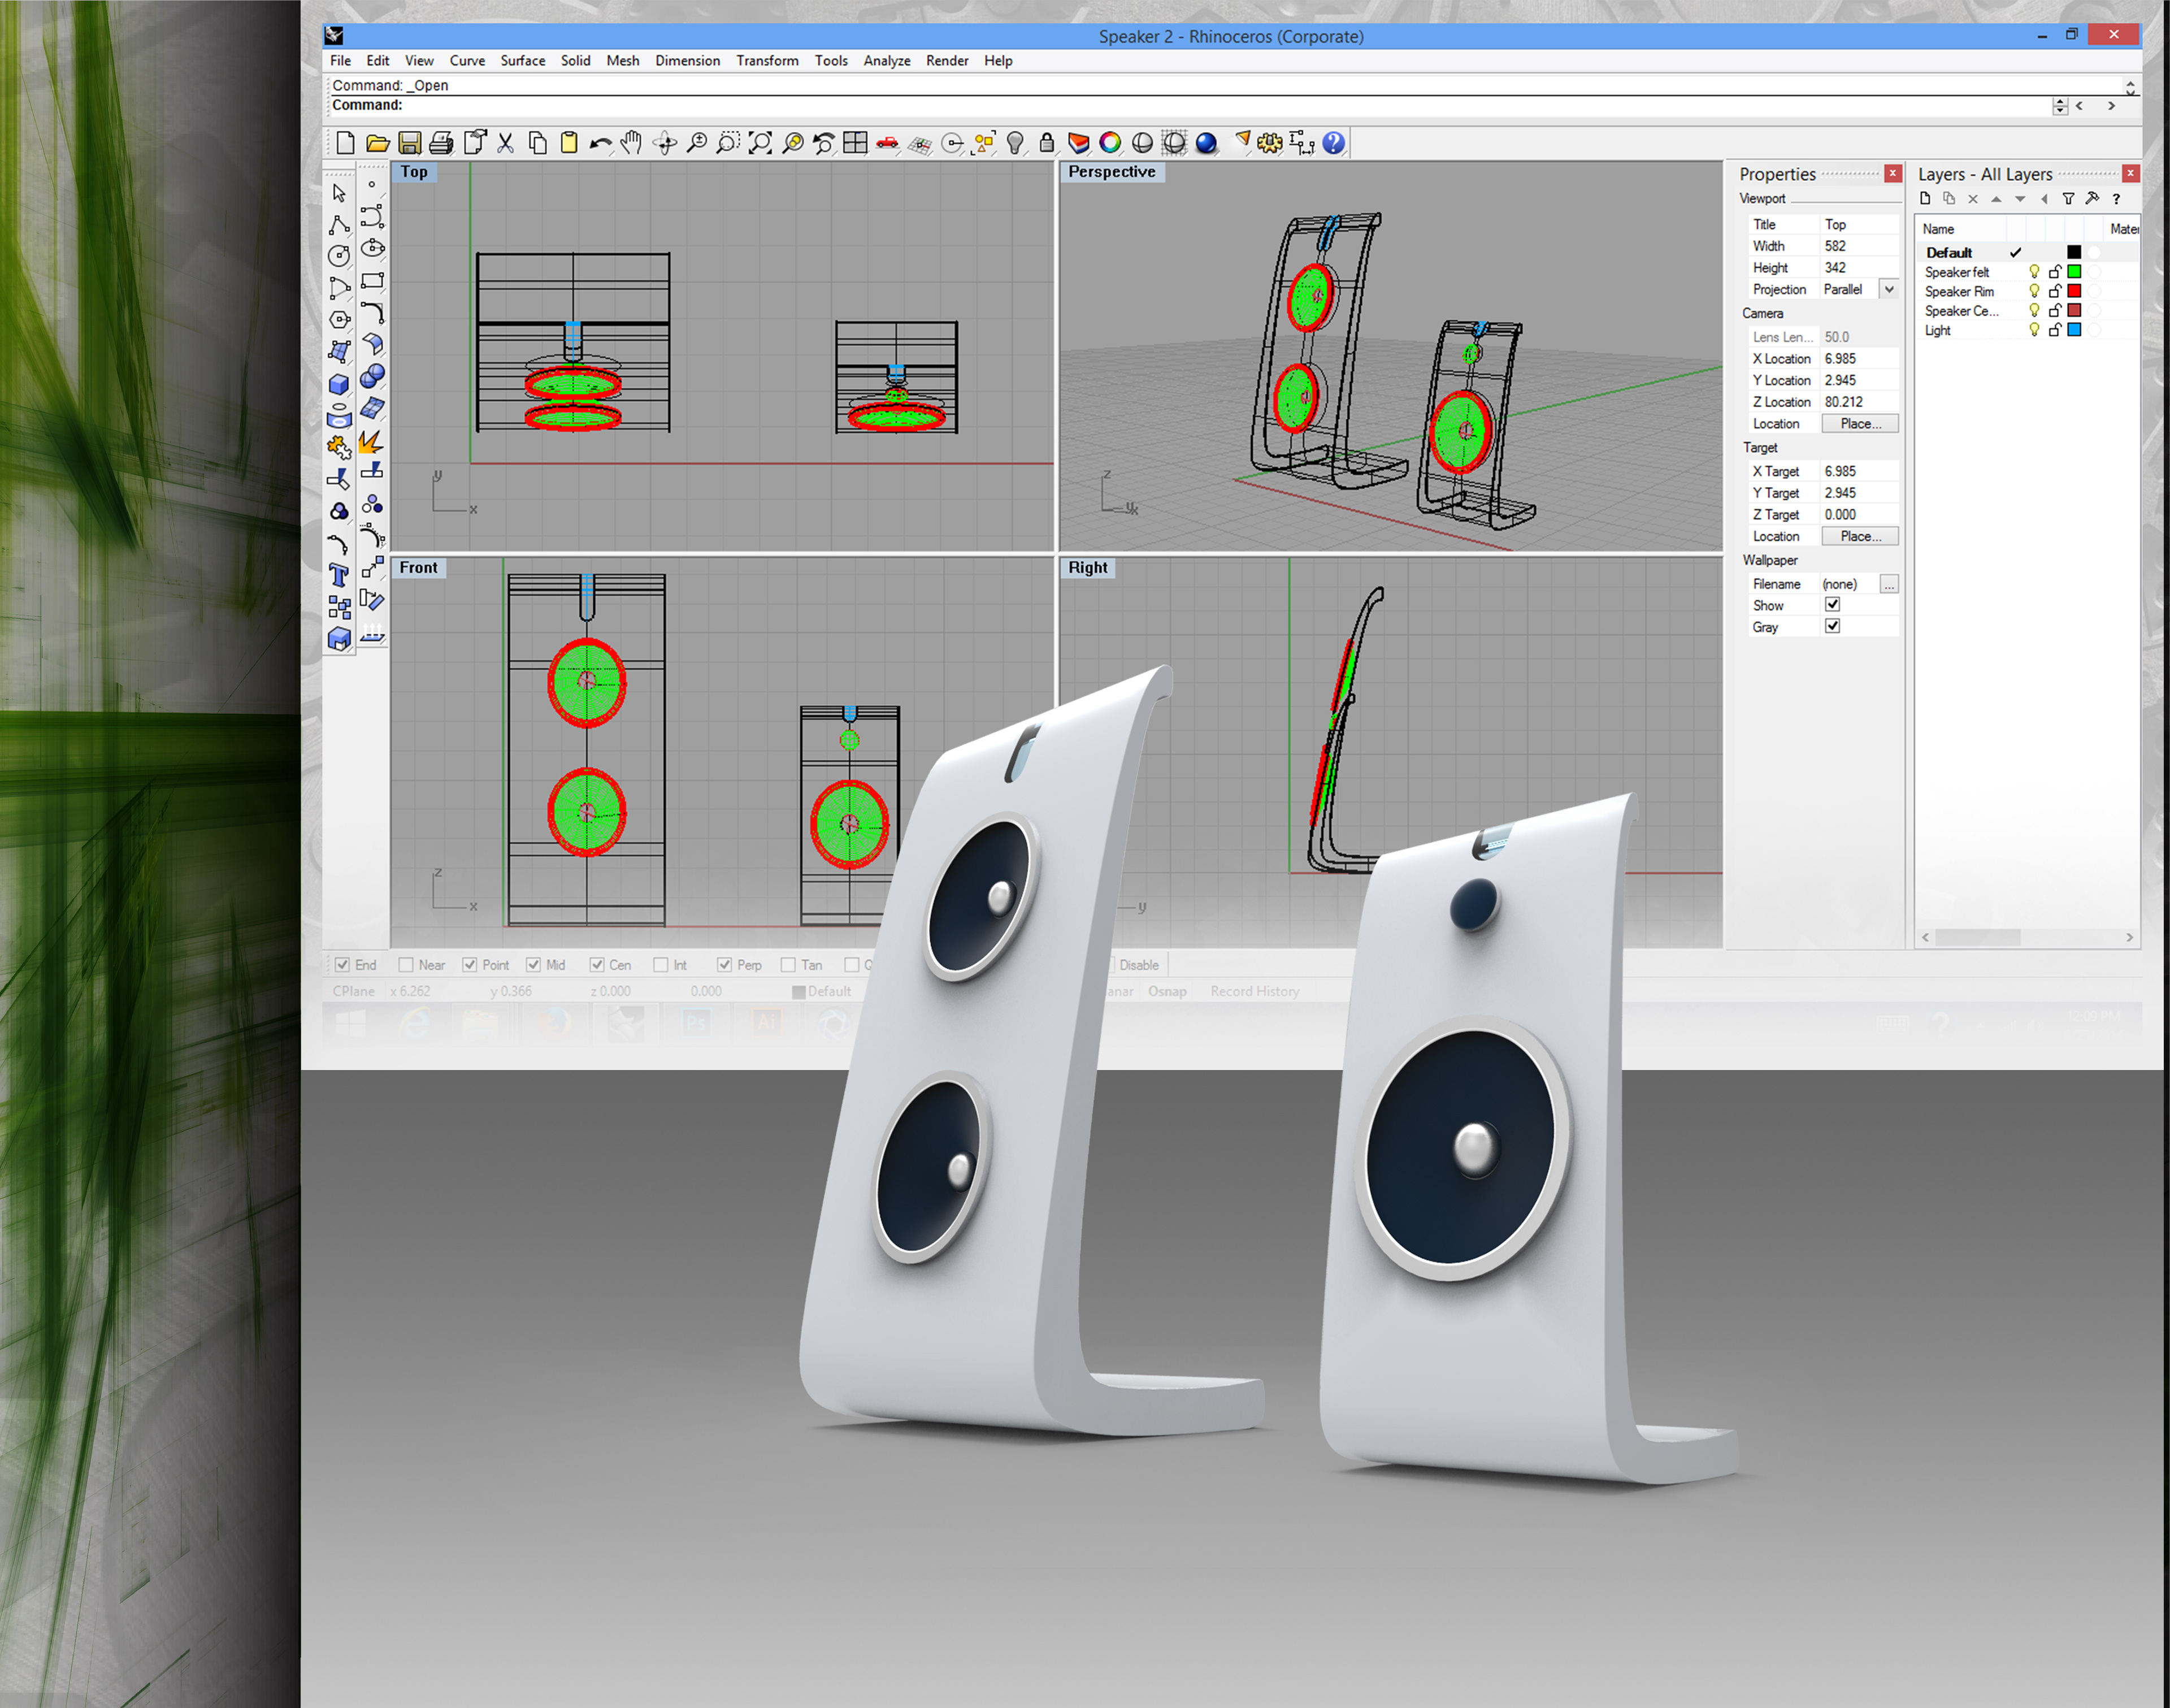The width and height of the screenshot is (2170, 1708).
Task: Click the Text tool icon in sidebar
Action: click(x=339, y=575)
